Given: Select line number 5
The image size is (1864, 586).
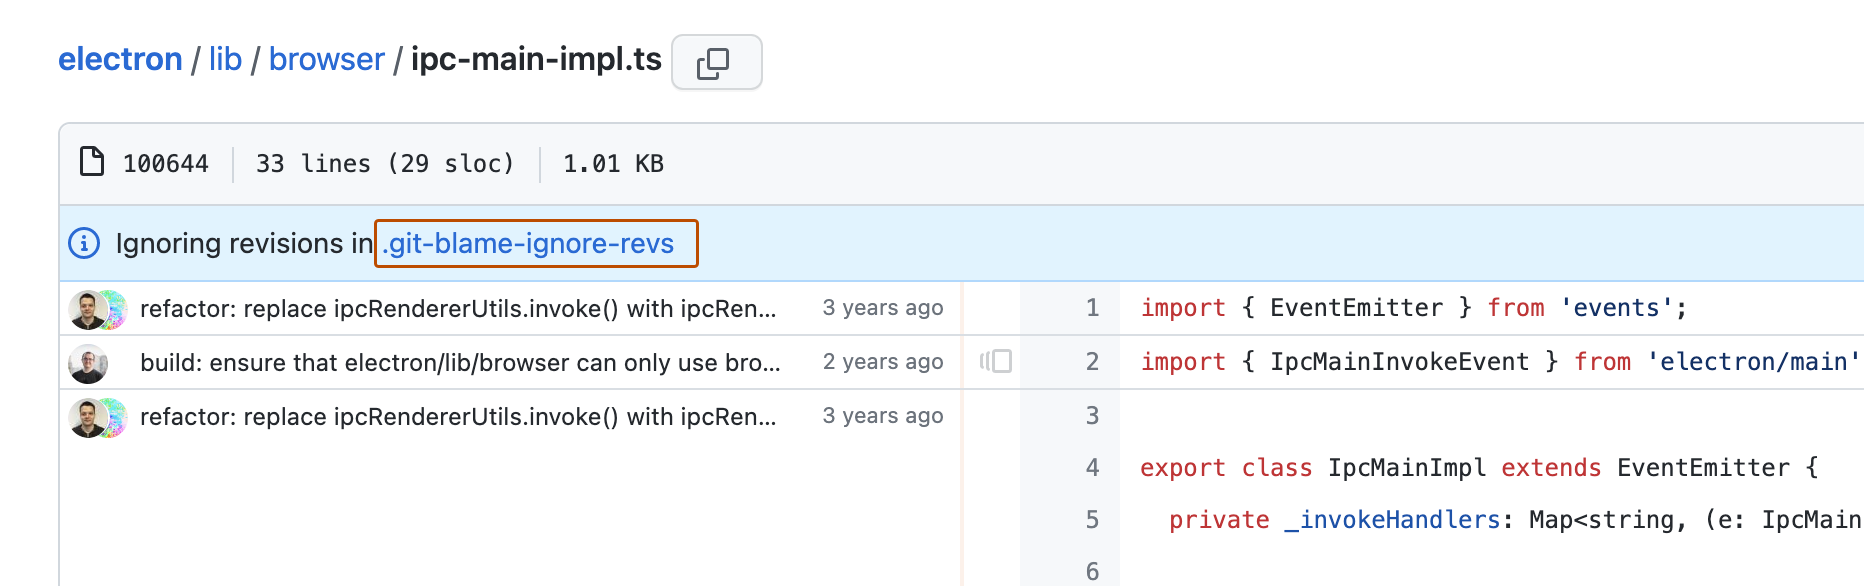Looking at the screenshot, I should tap(1092, 519).
